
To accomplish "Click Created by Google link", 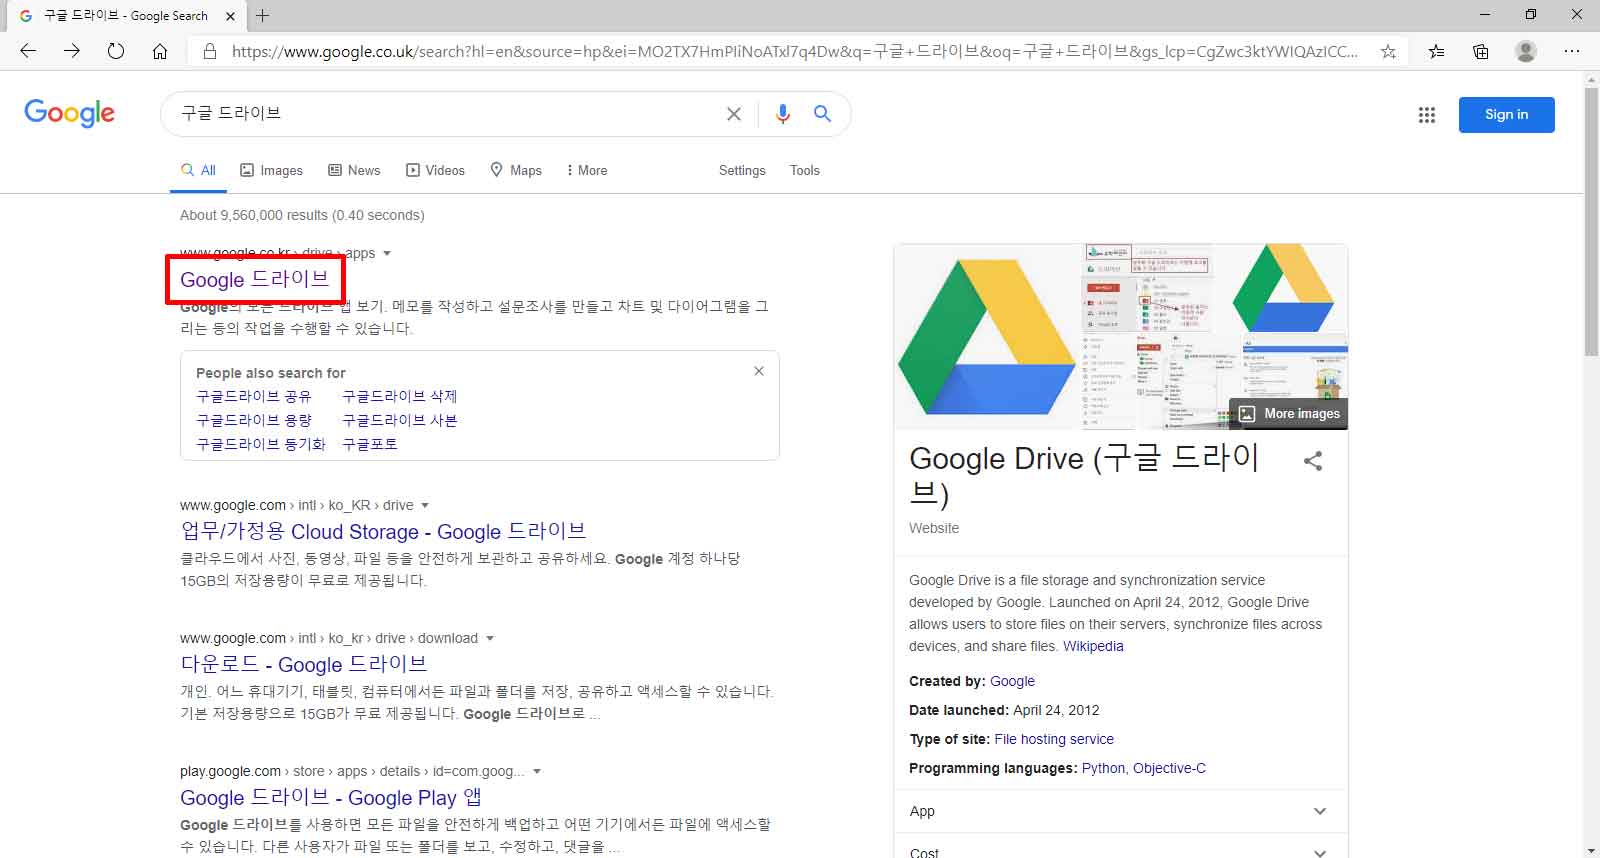I will pos(1012,681).
